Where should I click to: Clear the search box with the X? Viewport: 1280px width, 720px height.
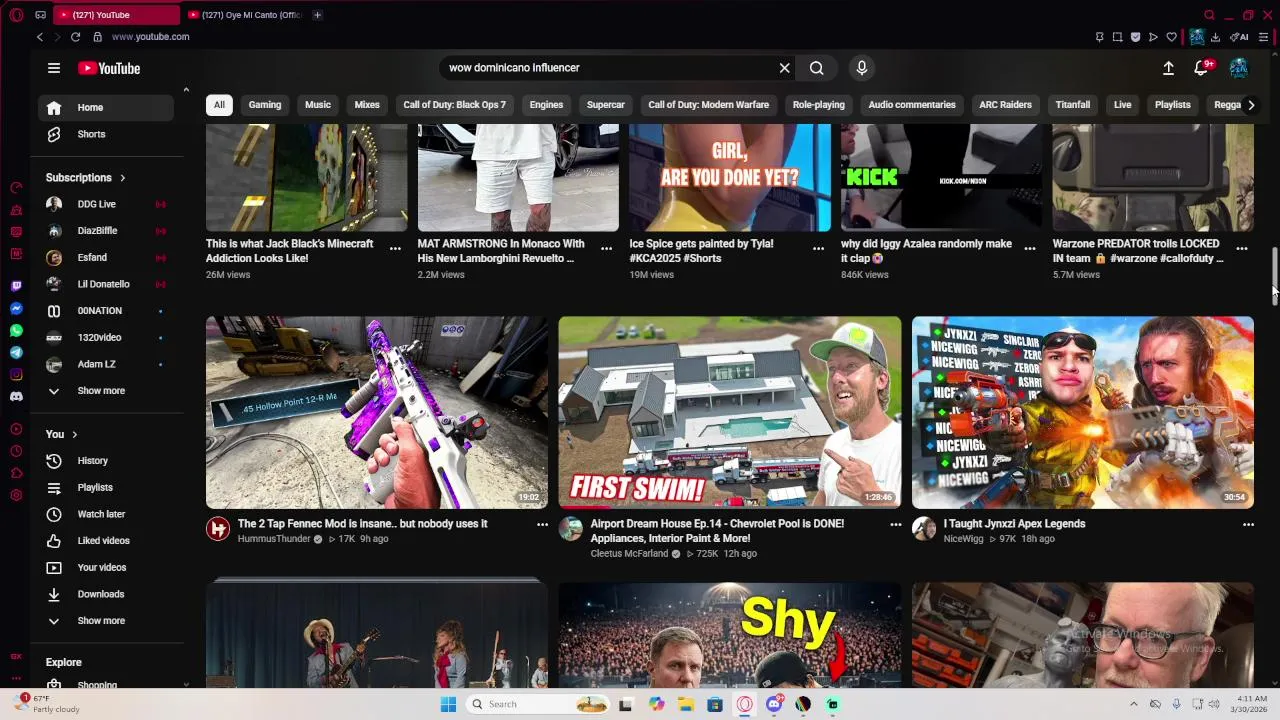785,68
